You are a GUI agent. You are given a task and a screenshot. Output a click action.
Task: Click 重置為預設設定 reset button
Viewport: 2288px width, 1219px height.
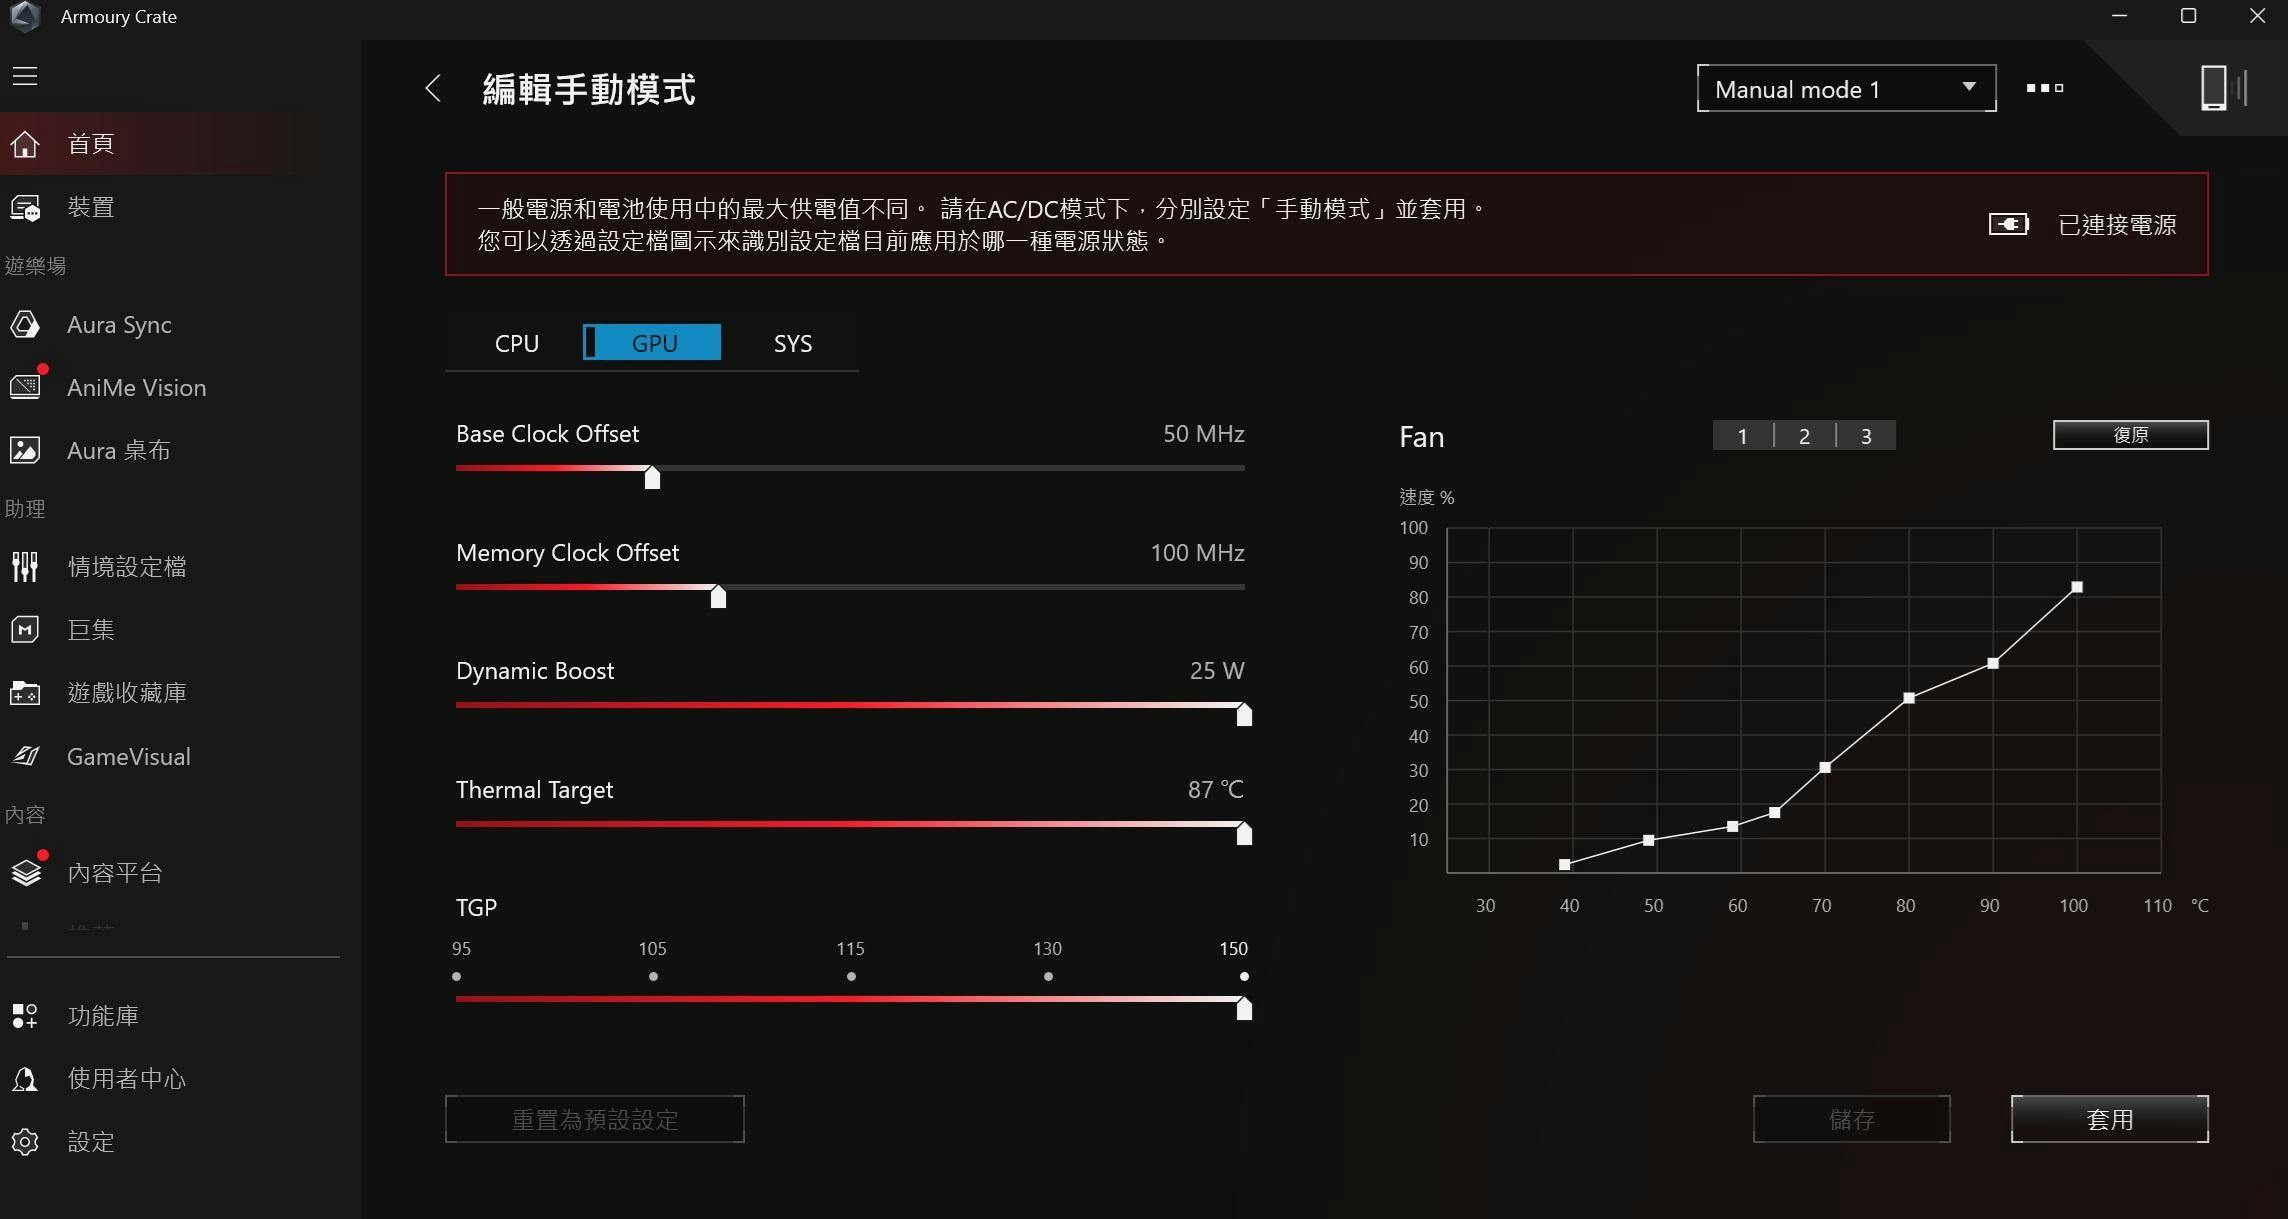tap(595, 1119)
